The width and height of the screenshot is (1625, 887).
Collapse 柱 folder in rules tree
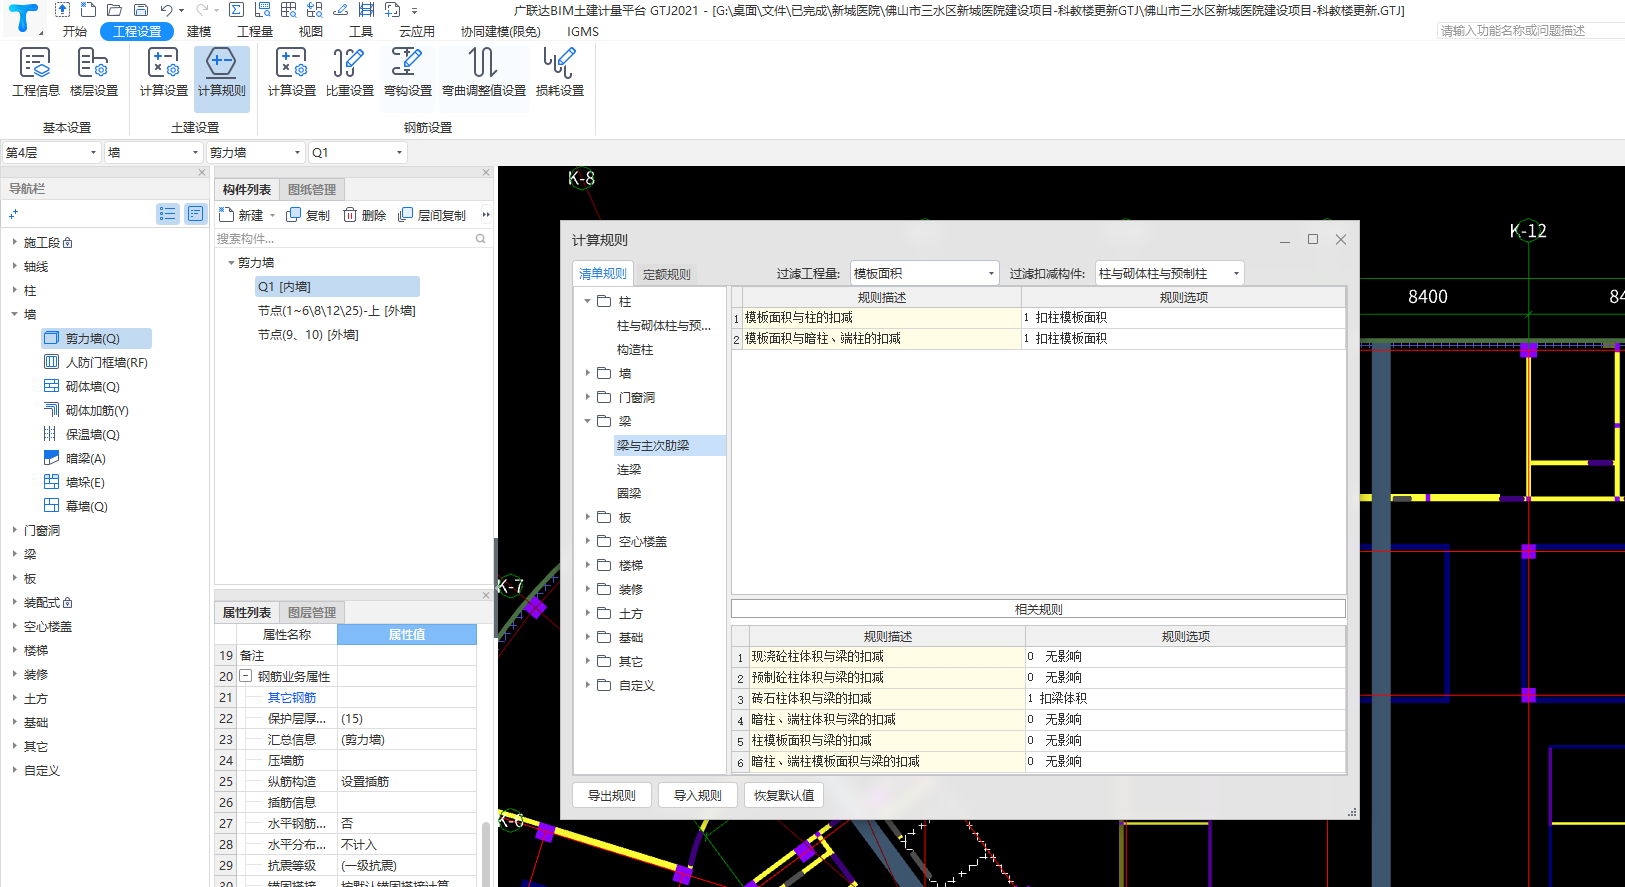587,301
